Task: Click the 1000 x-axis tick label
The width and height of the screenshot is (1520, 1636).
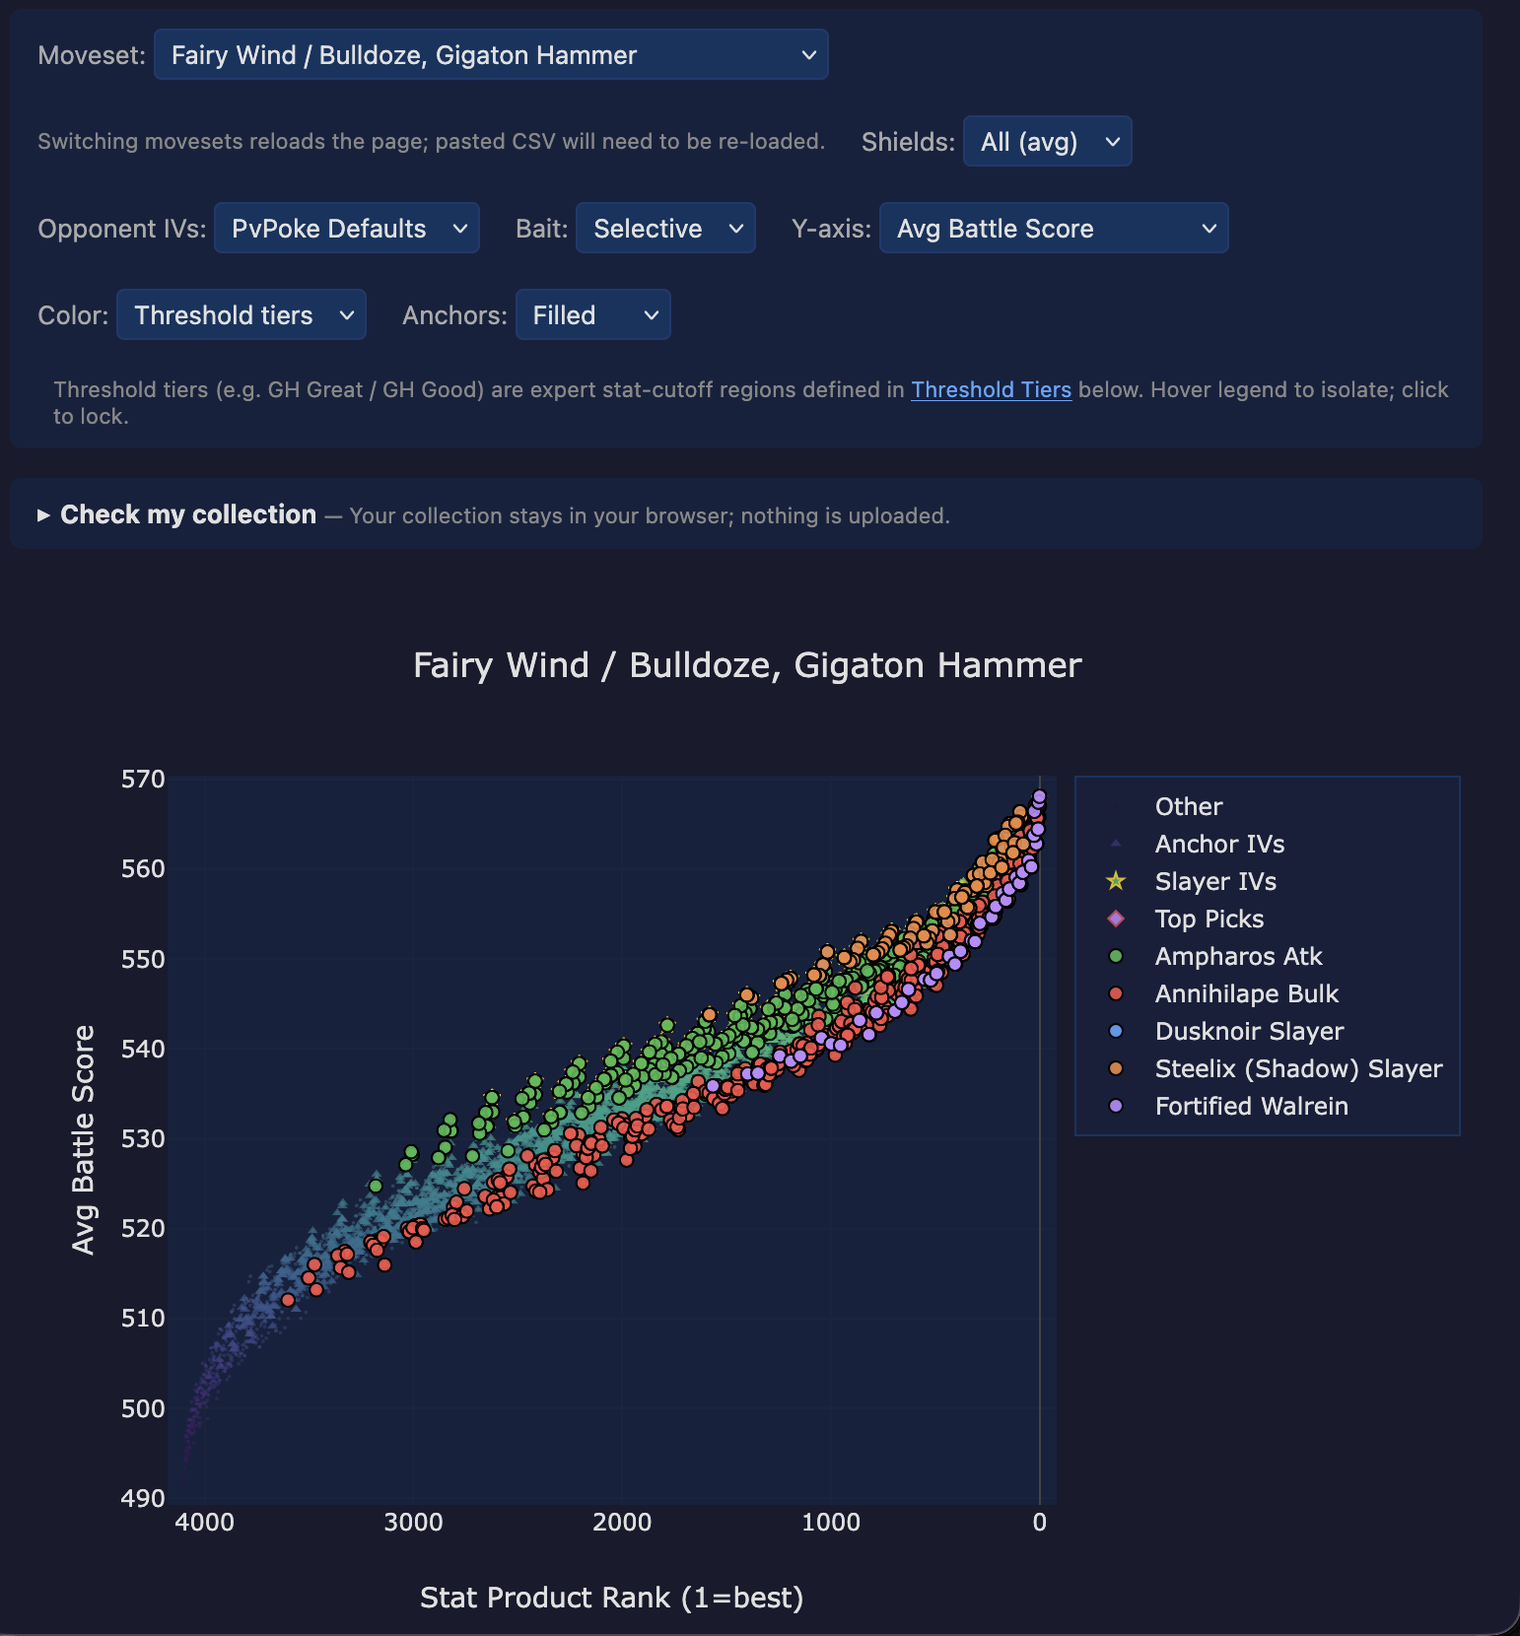Action: pyautogui.click(x=831, y=1522)
